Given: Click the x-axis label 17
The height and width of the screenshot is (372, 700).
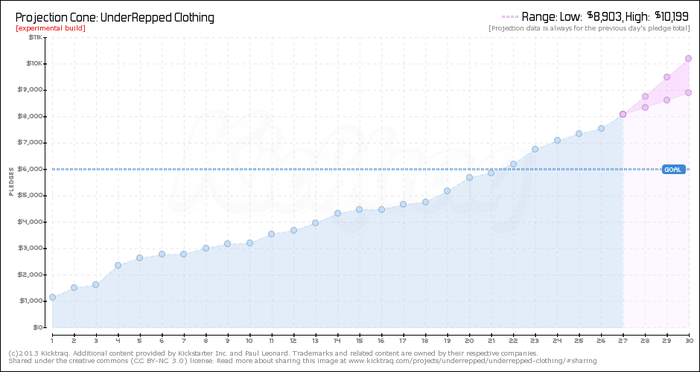Looking at the screenshot, I should pos(403,340).
